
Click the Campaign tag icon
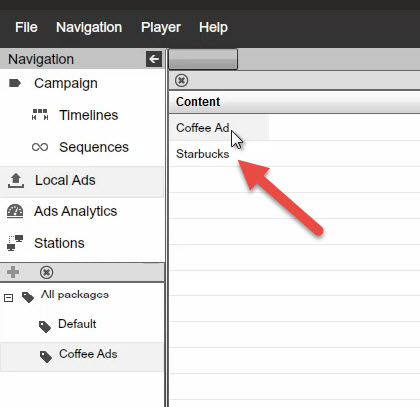point(15,83)
